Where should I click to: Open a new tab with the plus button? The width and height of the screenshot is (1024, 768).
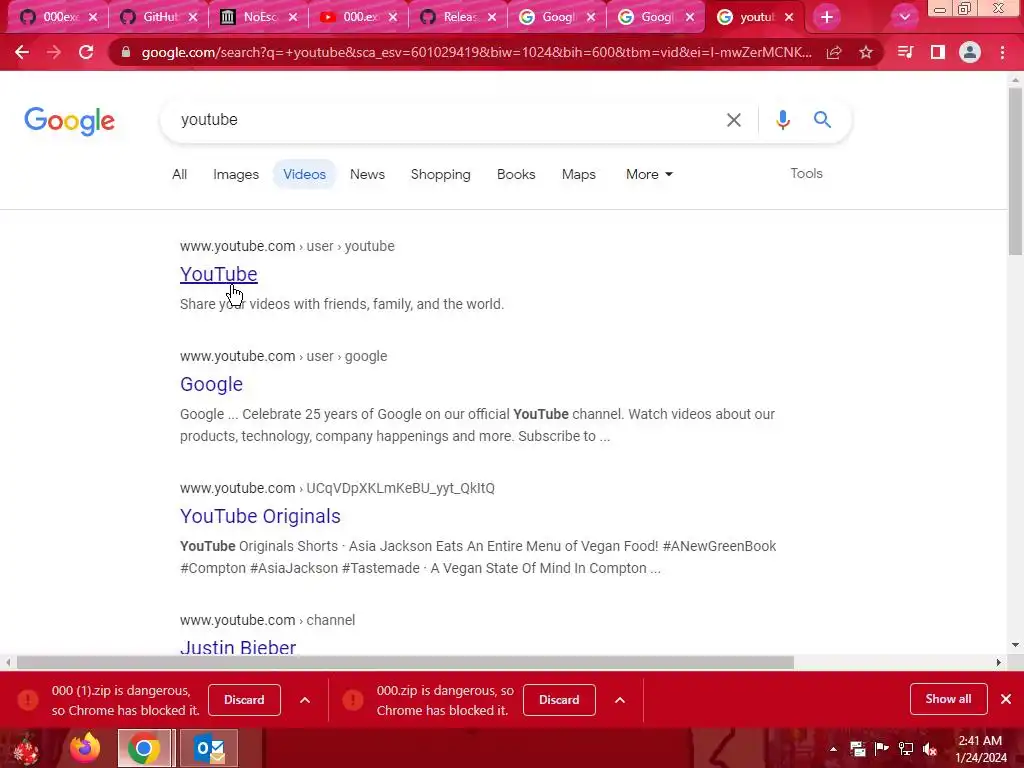pyautogui.click(x=827, y=17)
